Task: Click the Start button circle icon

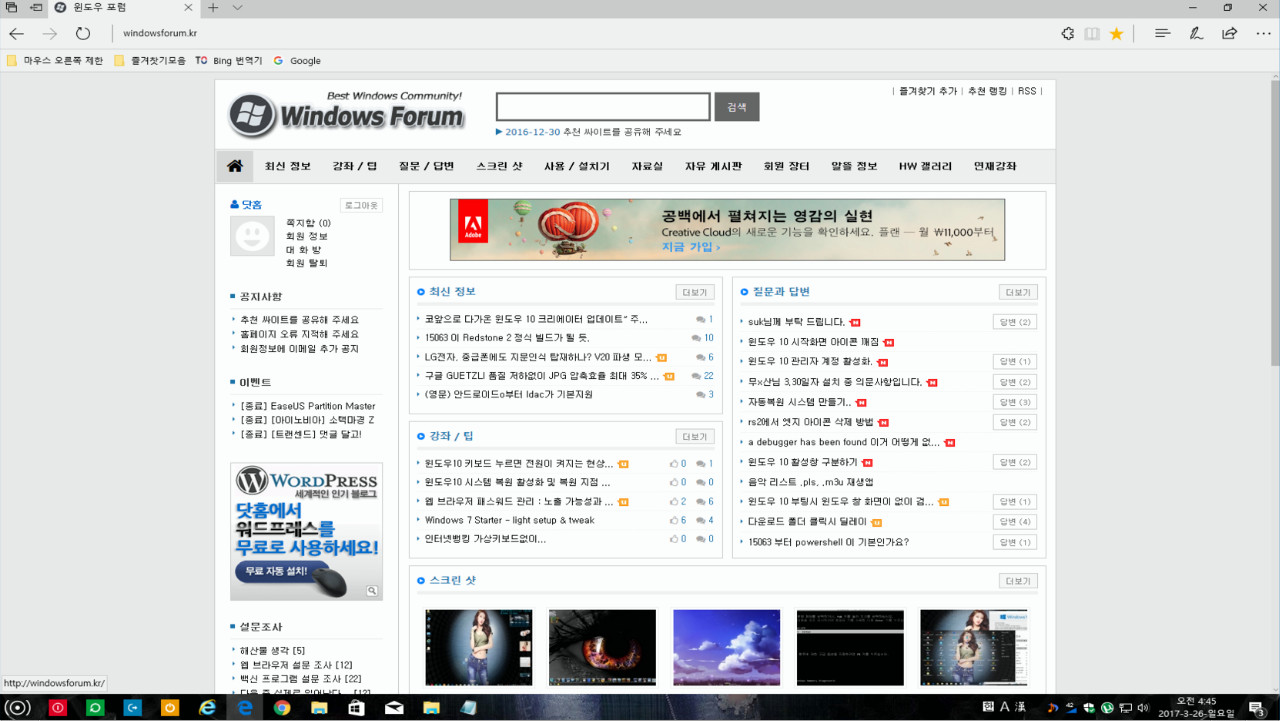Action: 19,708
